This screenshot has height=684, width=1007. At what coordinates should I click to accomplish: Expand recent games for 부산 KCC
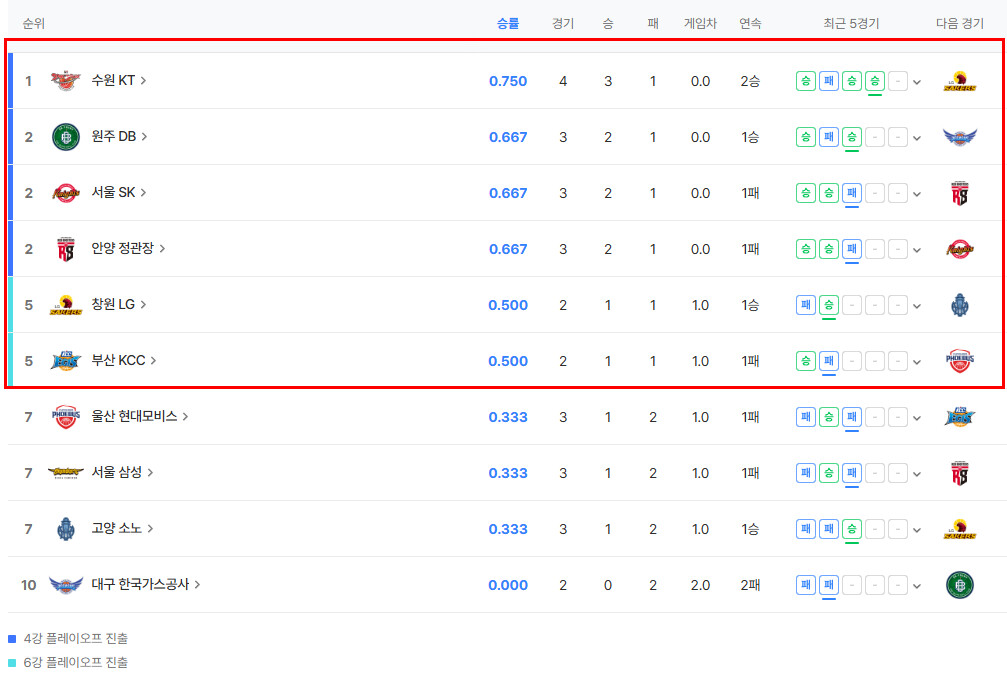click(x=916, y=362)
